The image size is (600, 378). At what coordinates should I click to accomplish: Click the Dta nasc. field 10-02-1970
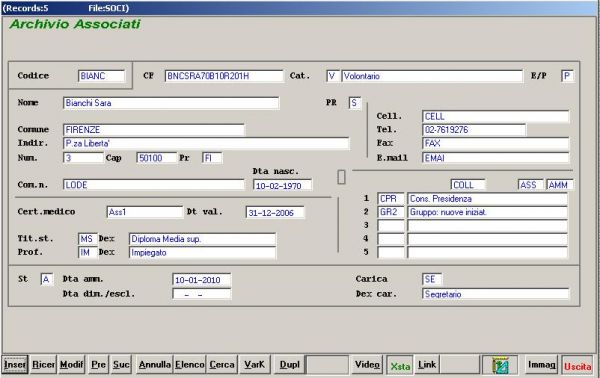tap(283, 186)
